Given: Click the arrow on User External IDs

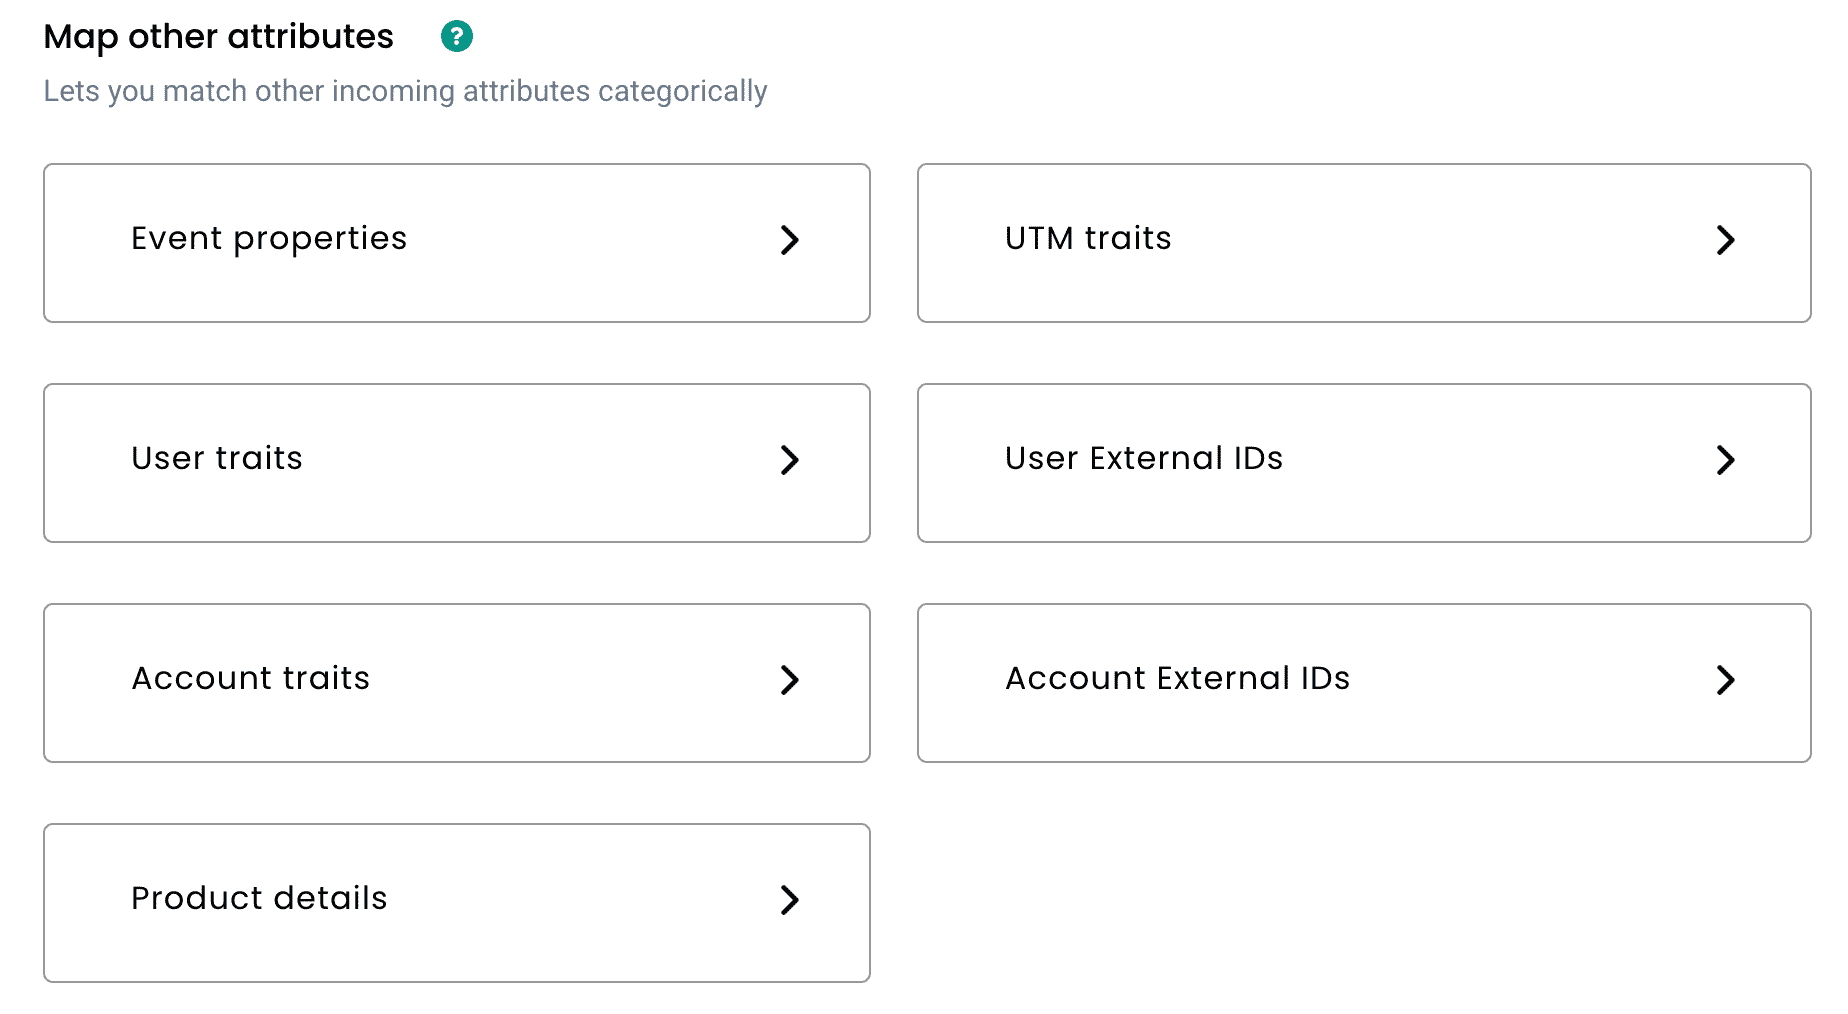Looking at the screenshot, I should tap(1725, 461).
